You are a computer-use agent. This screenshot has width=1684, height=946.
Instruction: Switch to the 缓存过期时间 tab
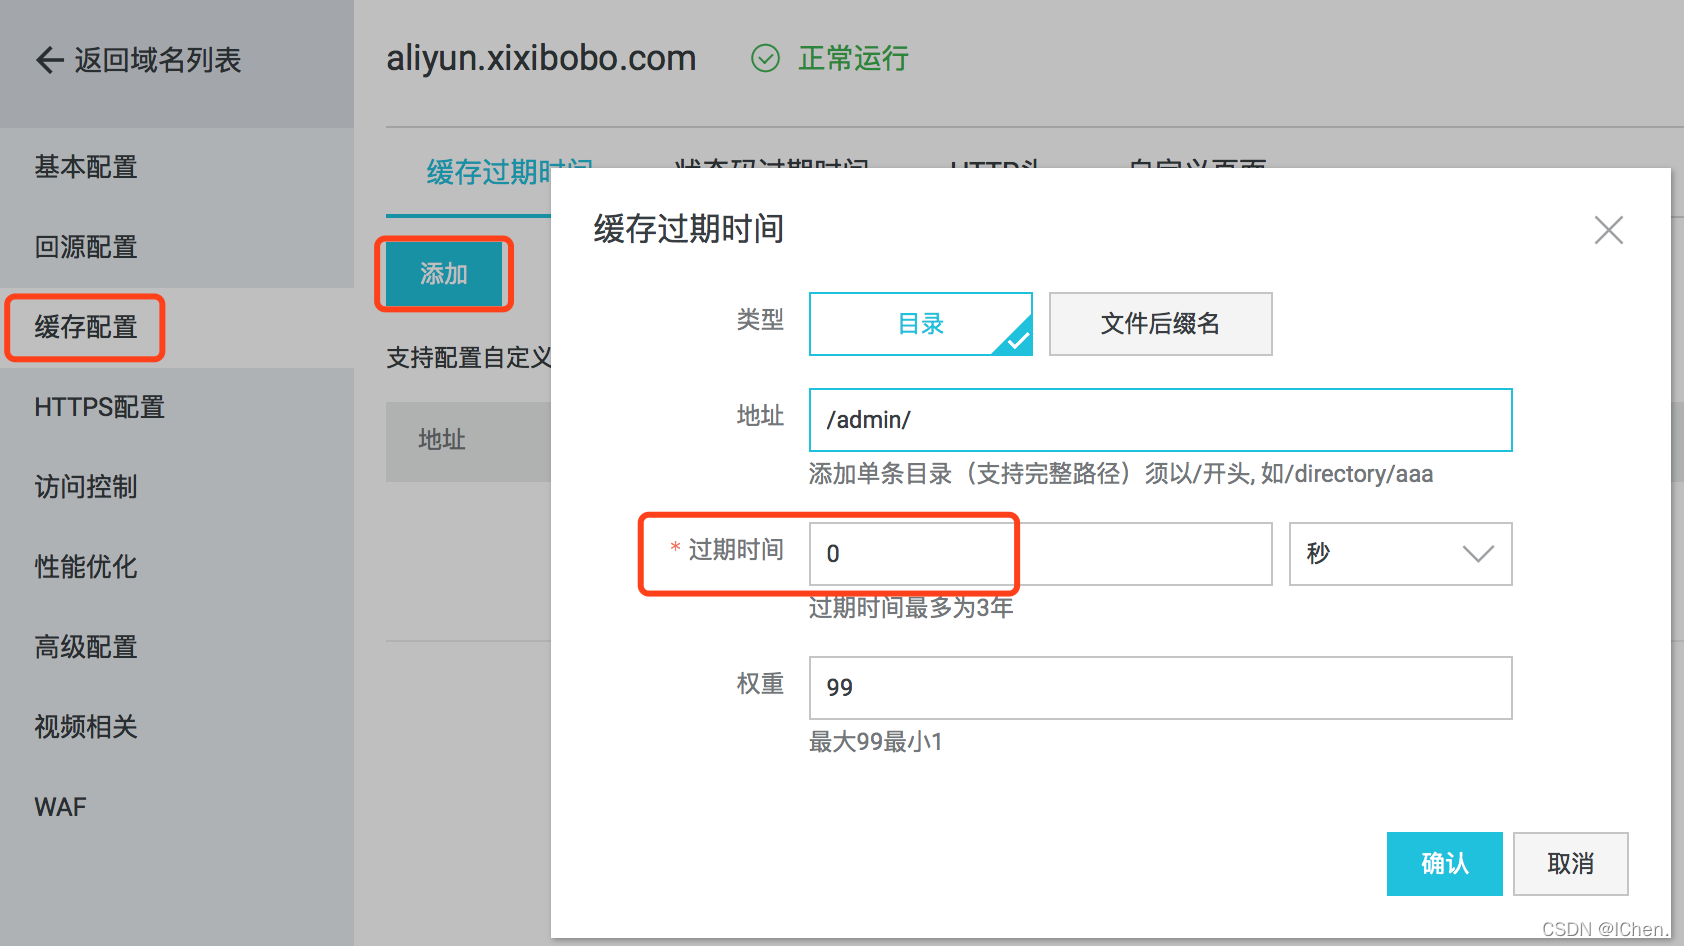[489, 172]
